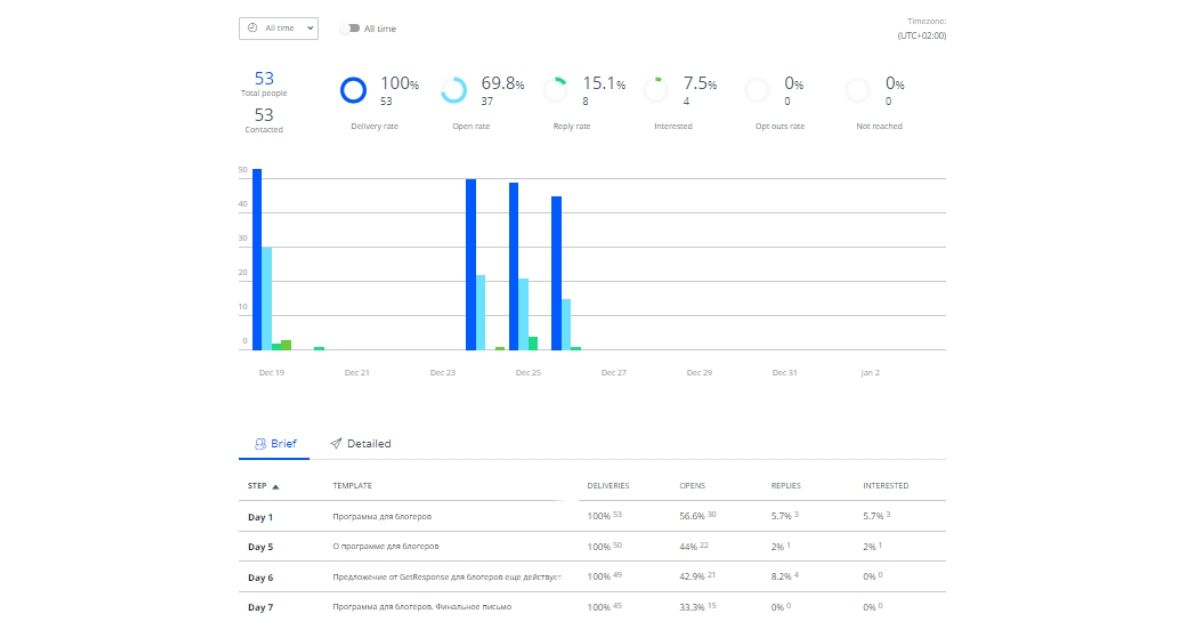
Task: Click the Delivery rate donut chart icon
Action: point(353,91)
